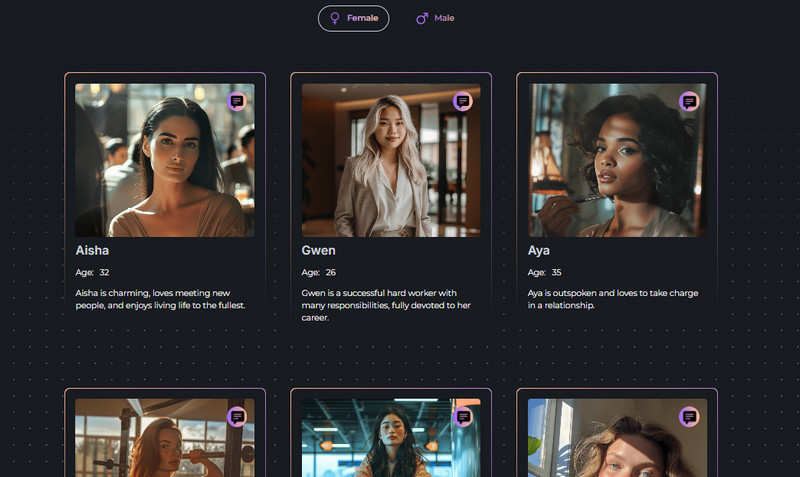This screenshot has width=800, height=477.
Task: Click the female gender symbol icon
Action: 335,18
